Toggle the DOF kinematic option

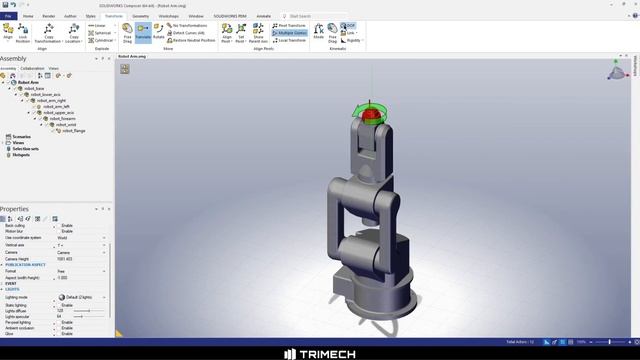(x=348, y=25)
